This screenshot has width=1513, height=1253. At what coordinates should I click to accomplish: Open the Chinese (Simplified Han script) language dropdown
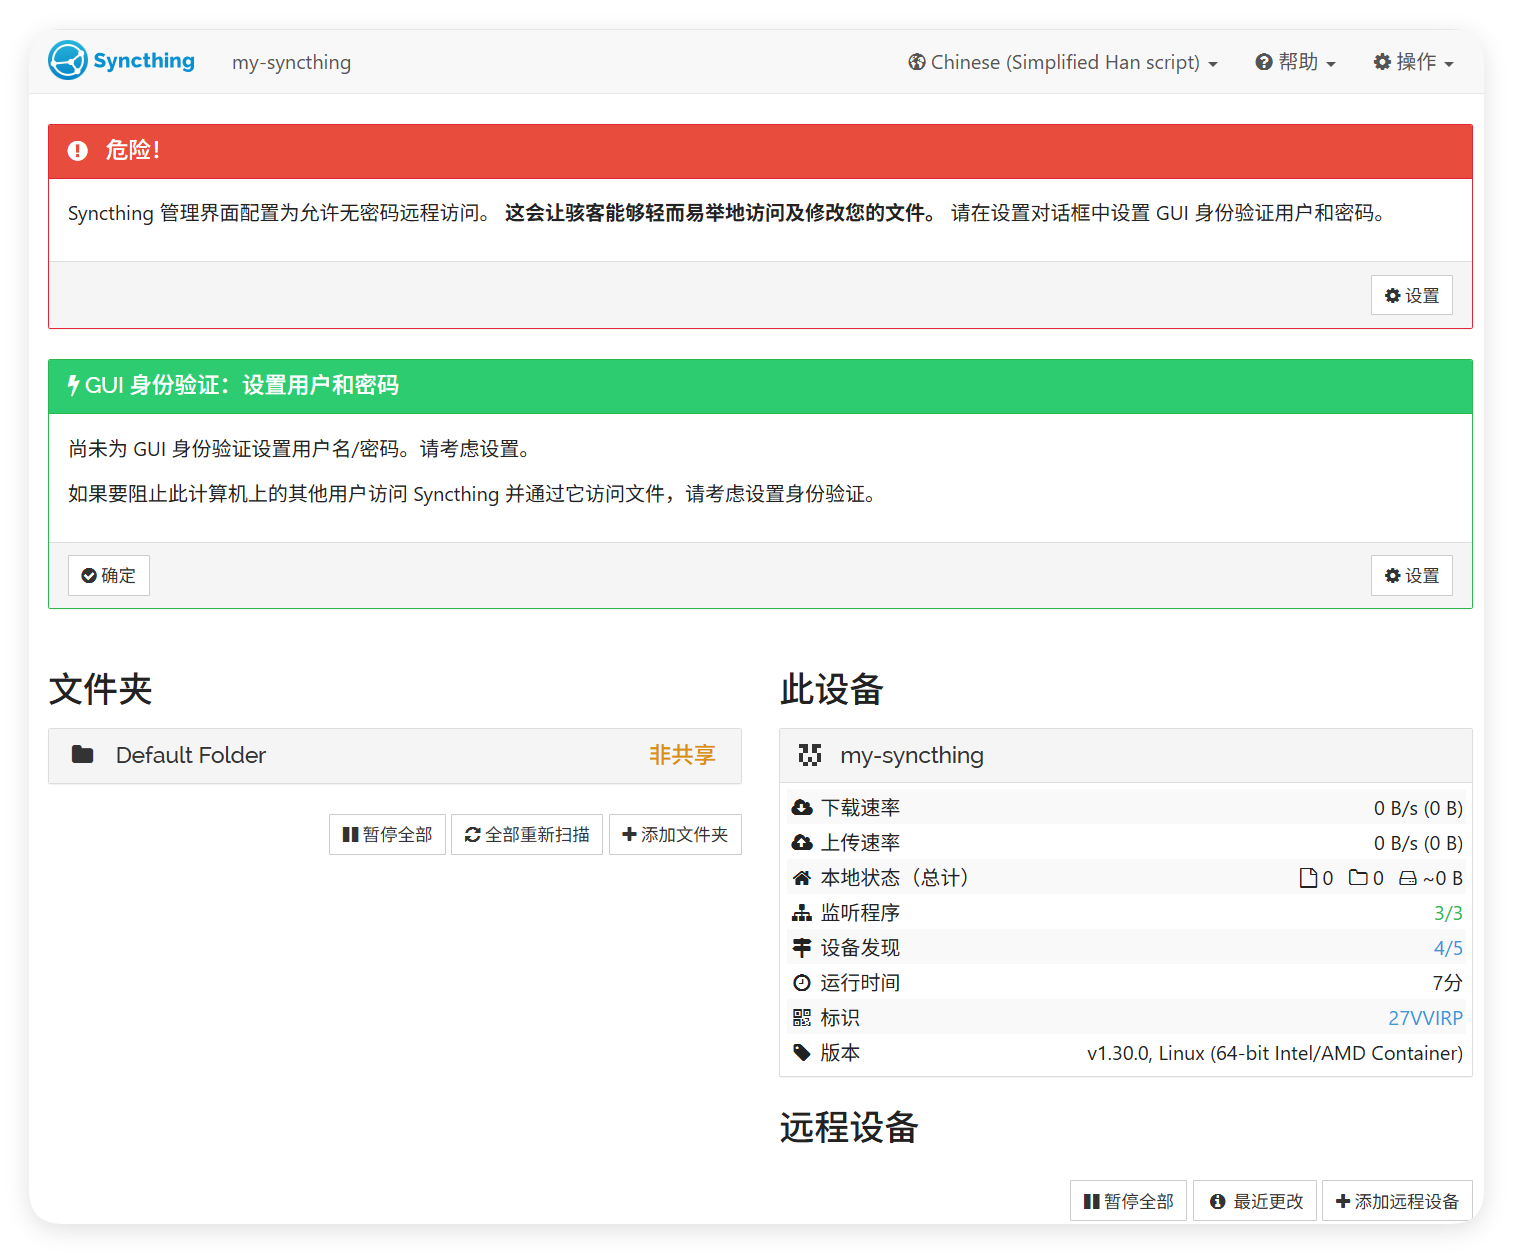1063,62
